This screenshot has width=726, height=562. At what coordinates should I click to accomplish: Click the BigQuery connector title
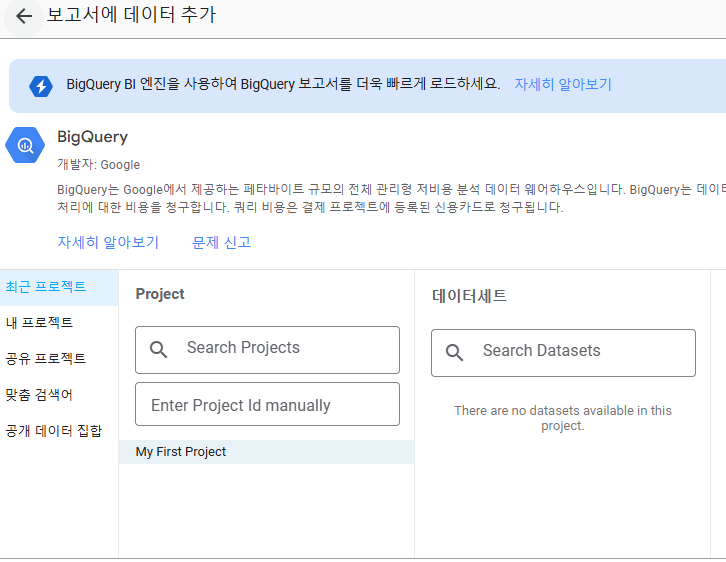(x=93, y=137)
